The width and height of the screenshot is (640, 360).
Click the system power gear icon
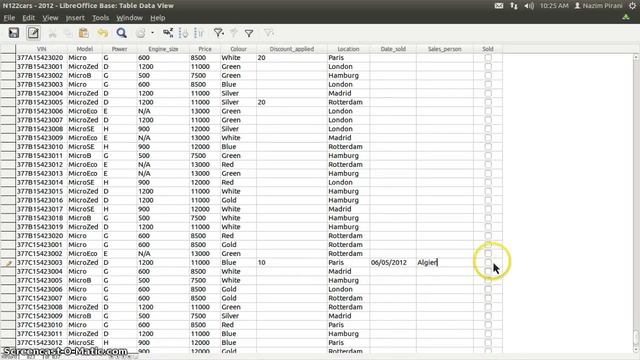tap(633, 6)
